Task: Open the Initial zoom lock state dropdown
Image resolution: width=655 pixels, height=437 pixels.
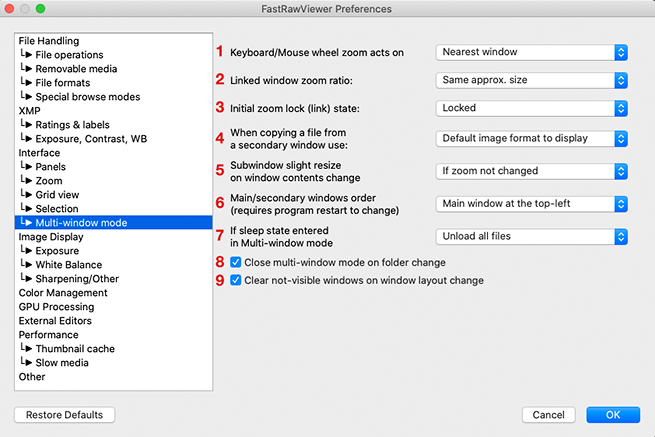Action: tap(532, 108)
